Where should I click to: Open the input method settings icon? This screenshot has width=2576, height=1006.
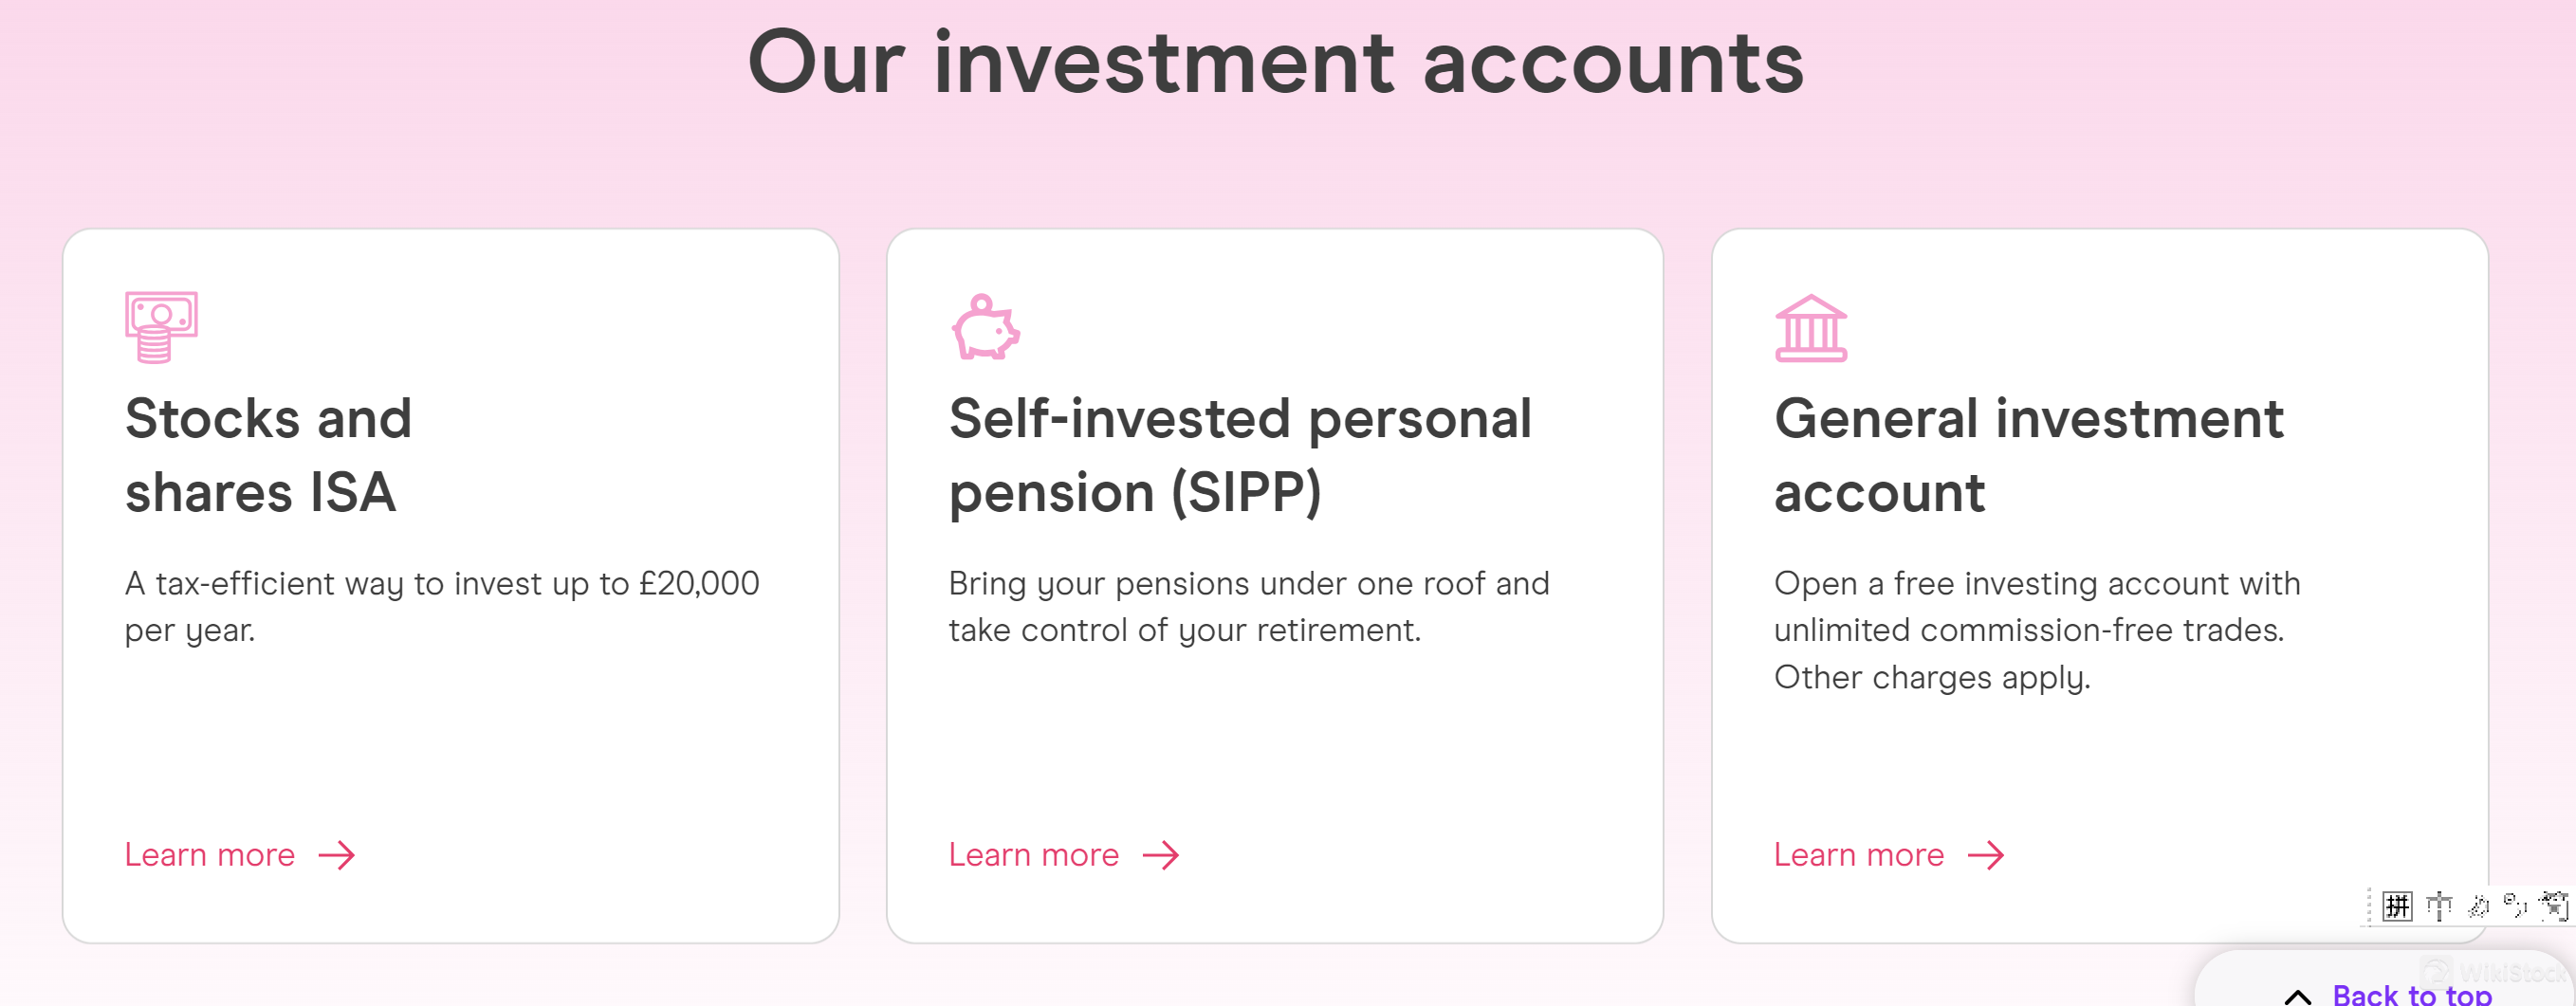click(2554, 906)
